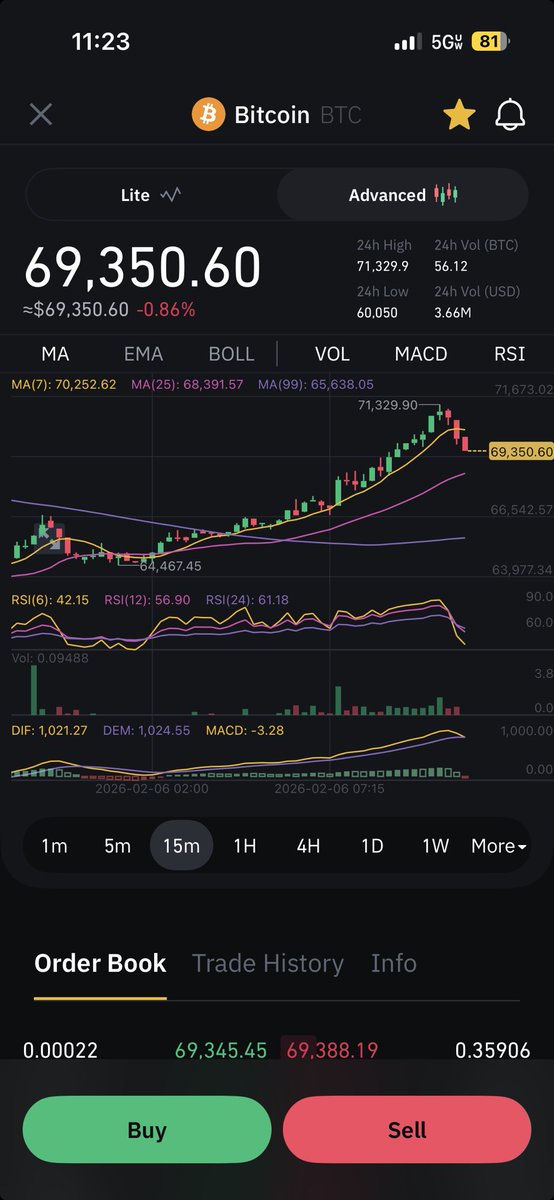This screenshot has height=1200, width=554.
Task: Tap the MA(25): 68,391.57 label
Action: coord(187,384)
